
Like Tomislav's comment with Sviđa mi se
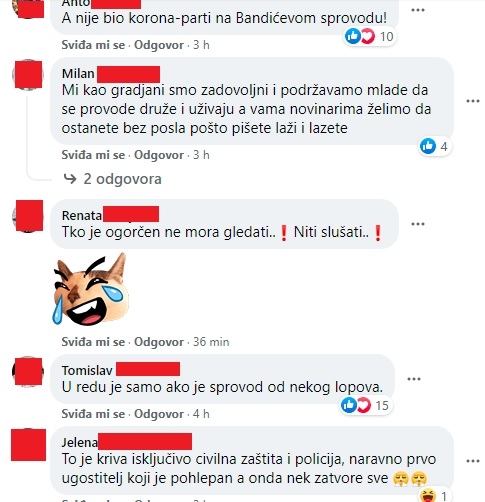click(x=93, y=414)
